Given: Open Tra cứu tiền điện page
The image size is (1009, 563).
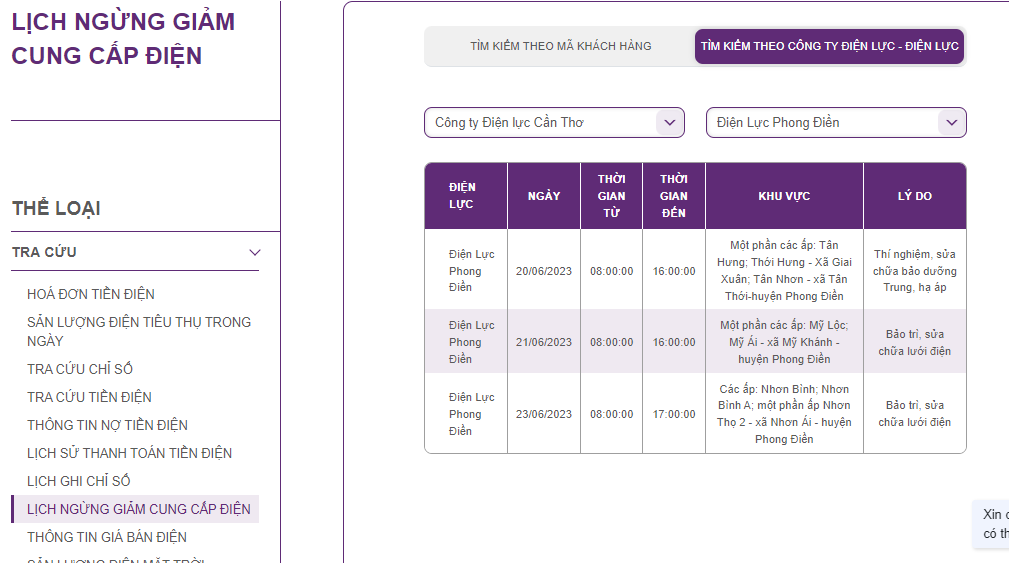Looking at the screenshot, I should pos(89,397).
